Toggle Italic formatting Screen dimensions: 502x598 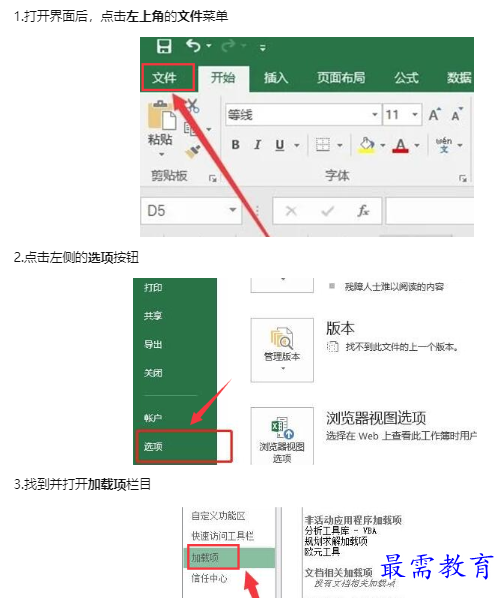coord(257,145)
